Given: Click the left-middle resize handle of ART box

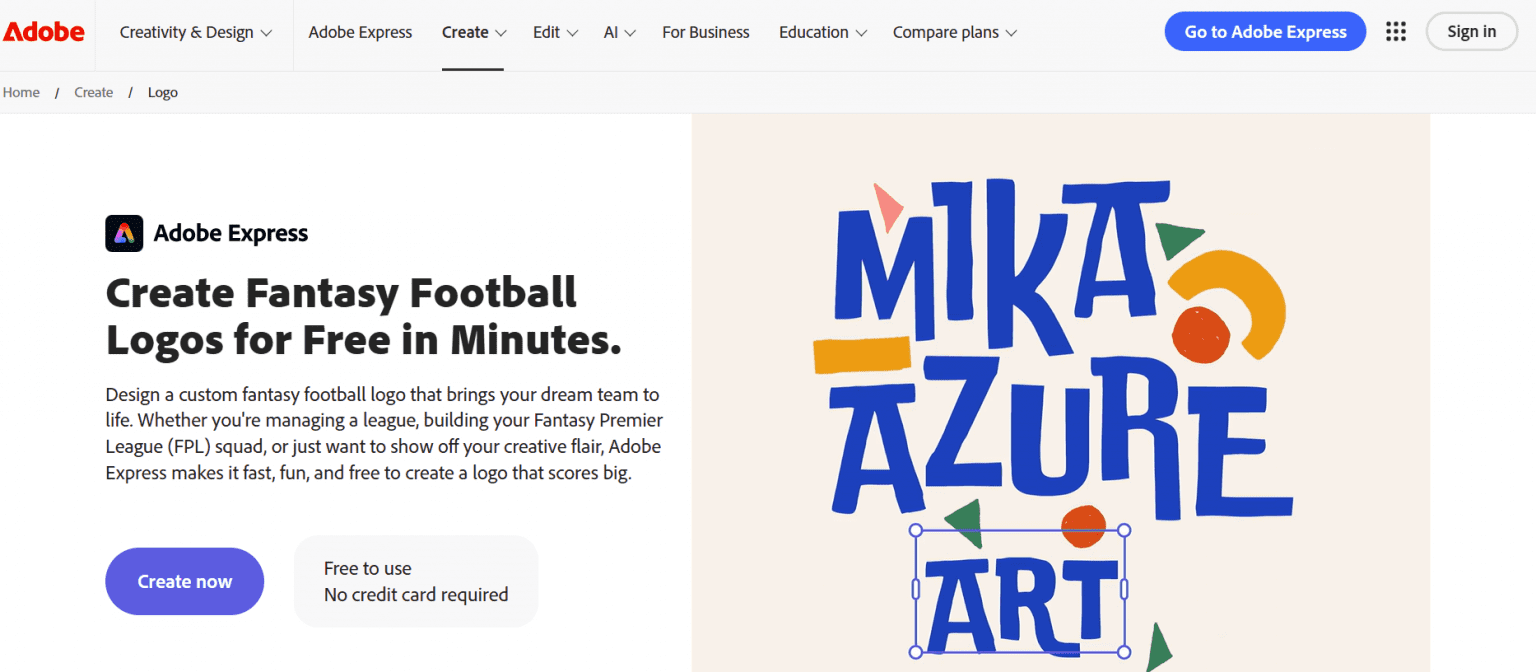Looking at the screenshot, I should click(916, 590).
